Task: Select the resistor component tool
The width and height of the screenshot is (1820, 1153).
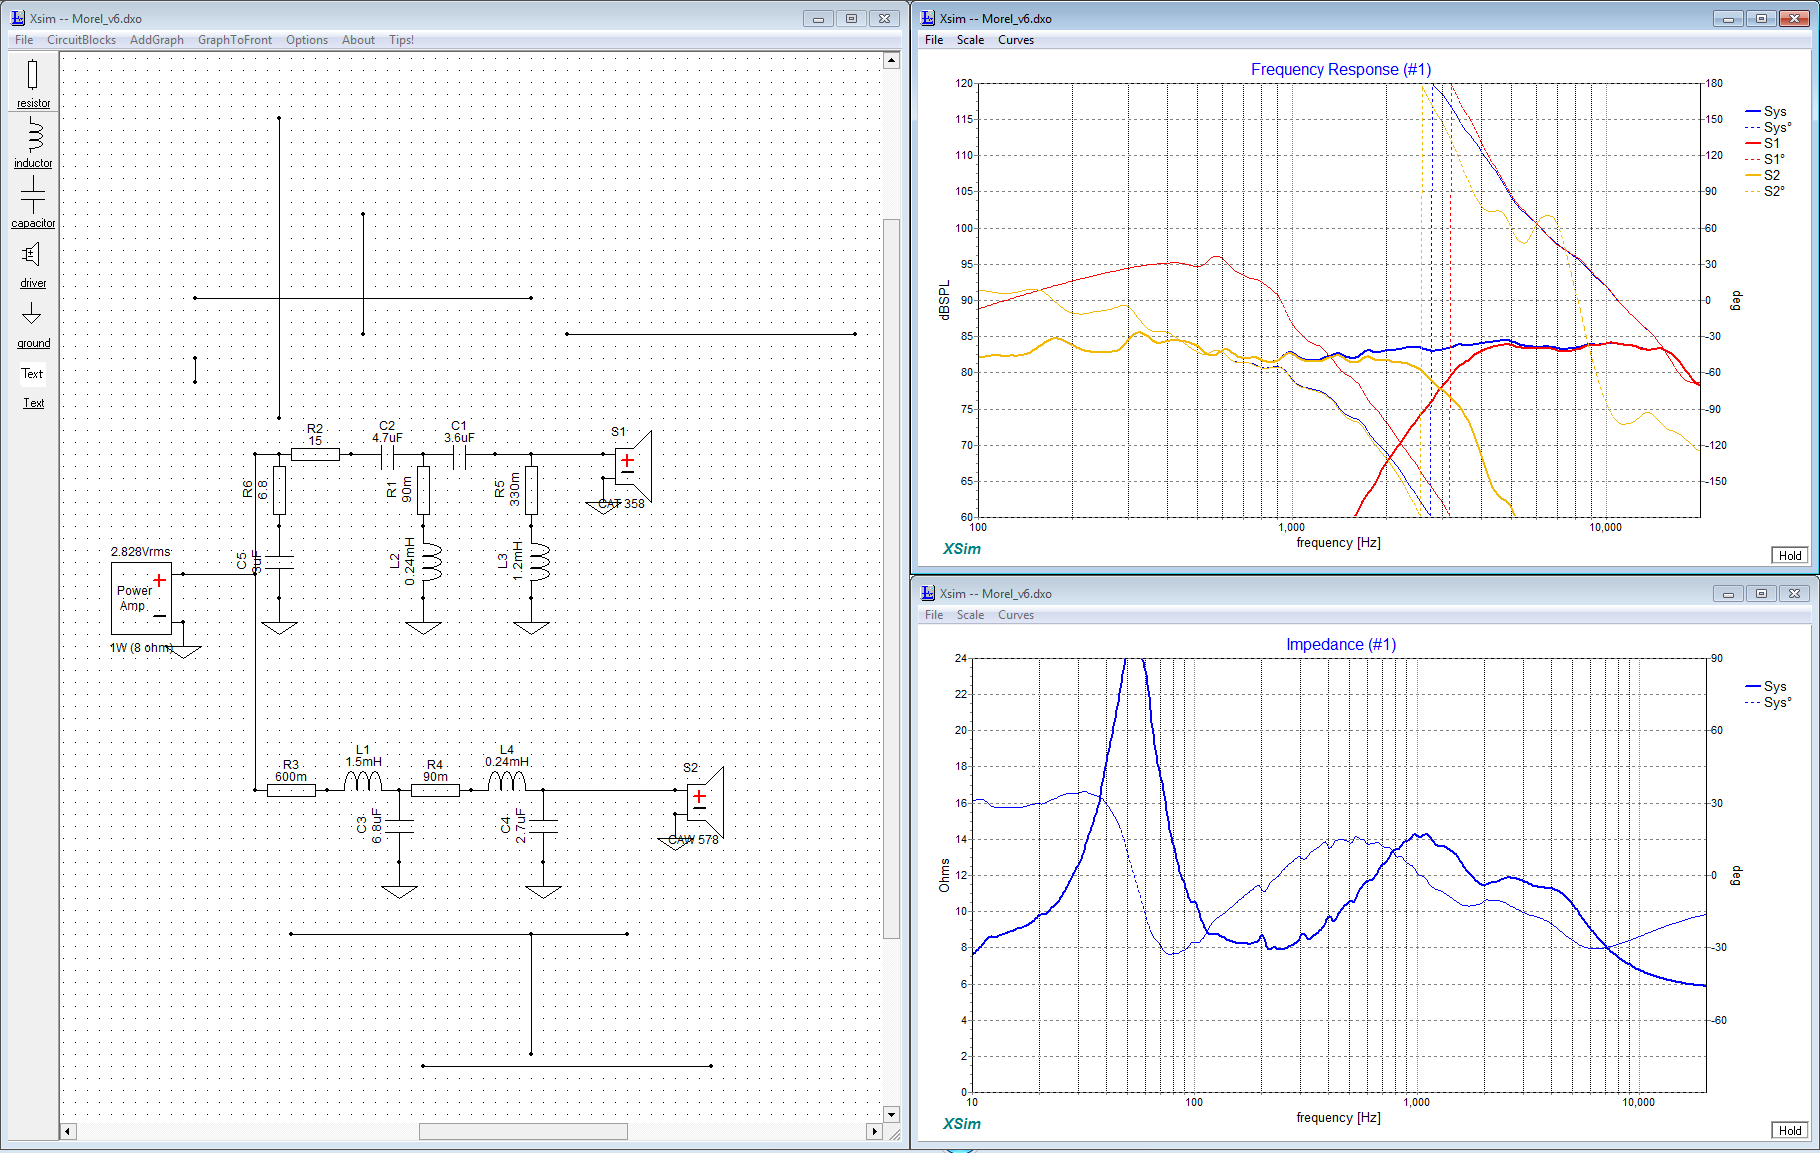Action: pyautogui.click(x=33, y=83)
